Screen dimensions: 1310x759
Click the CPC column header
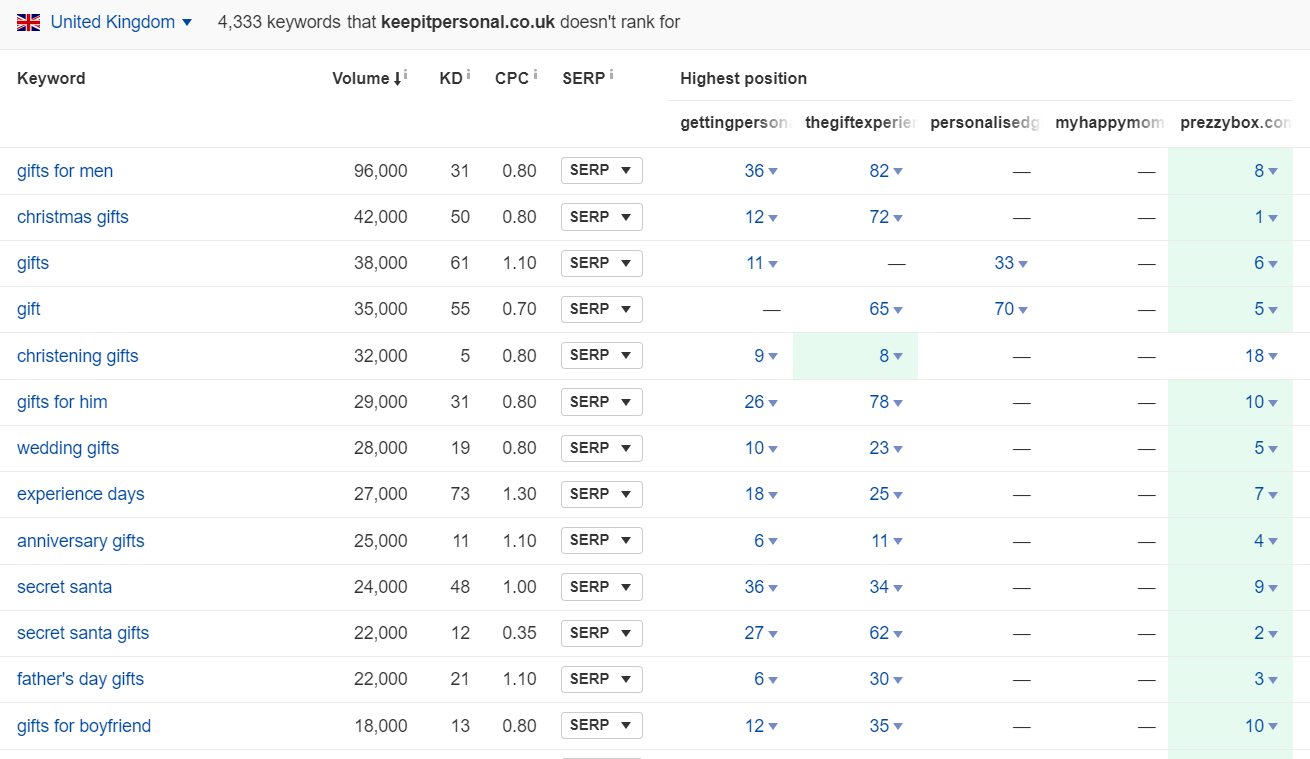(x=512, y=78)
